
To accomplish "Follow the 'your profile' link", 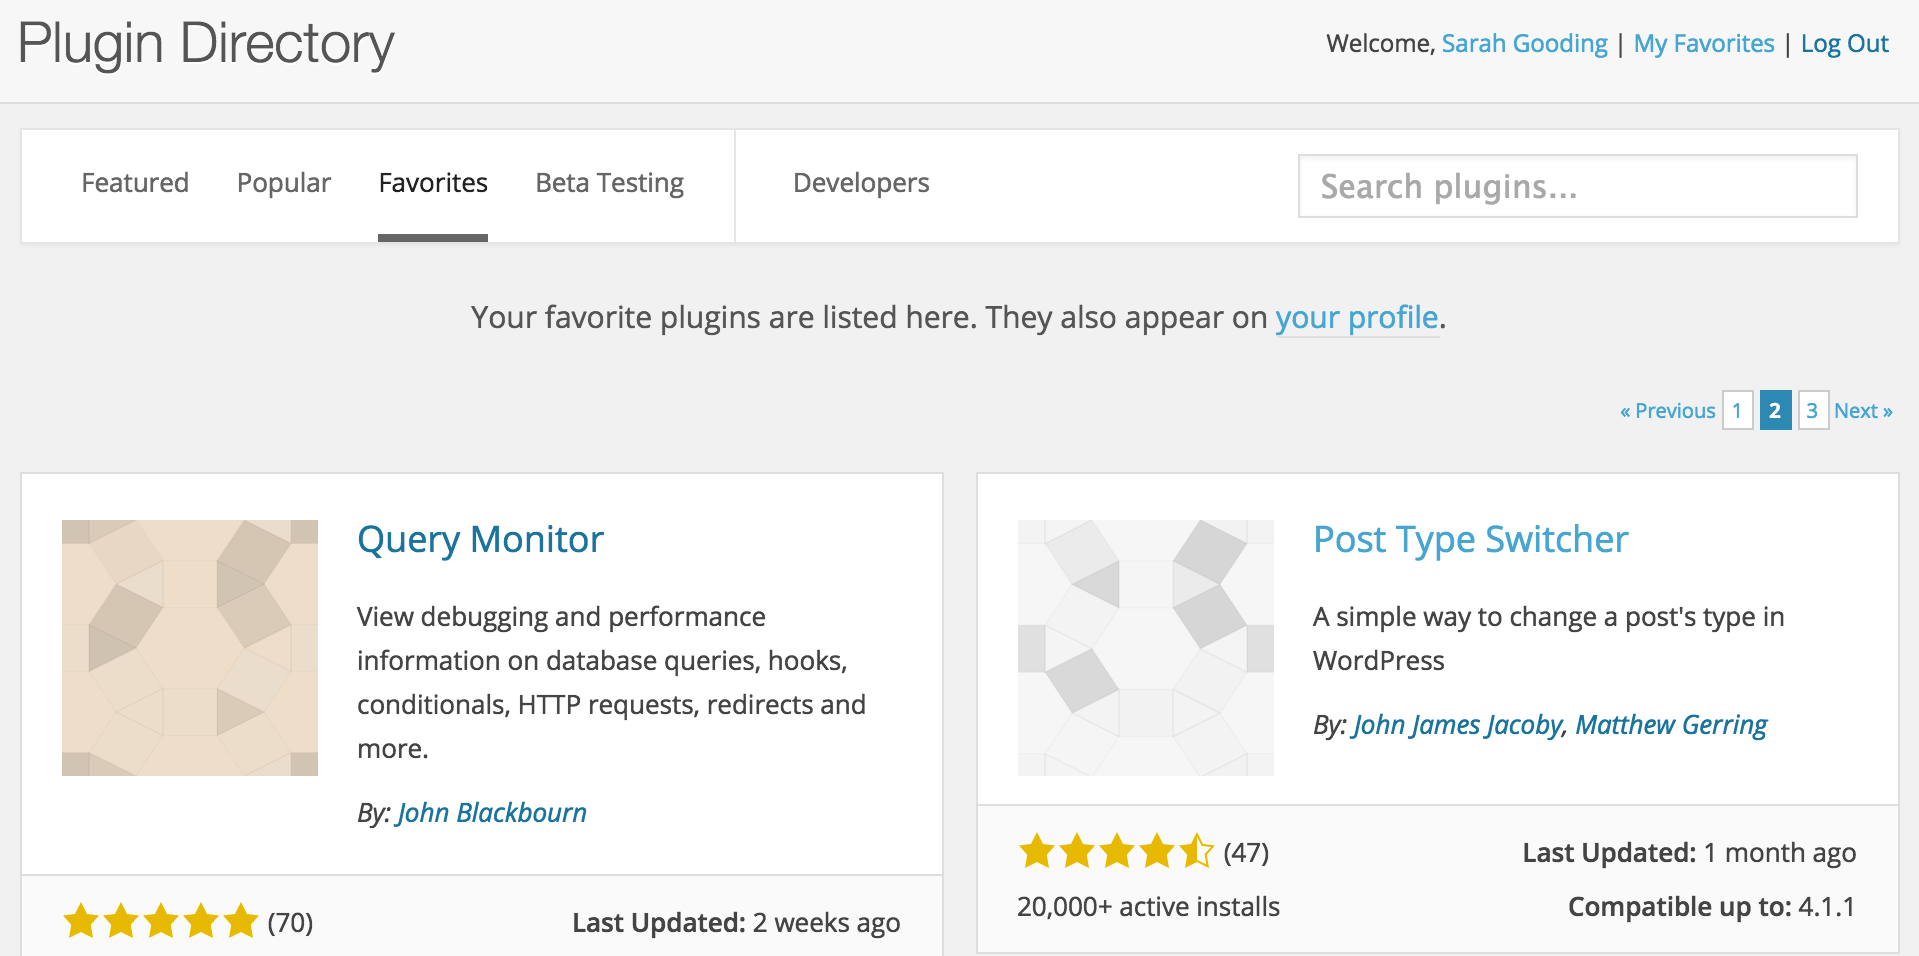I will (x=1356, y=318).
